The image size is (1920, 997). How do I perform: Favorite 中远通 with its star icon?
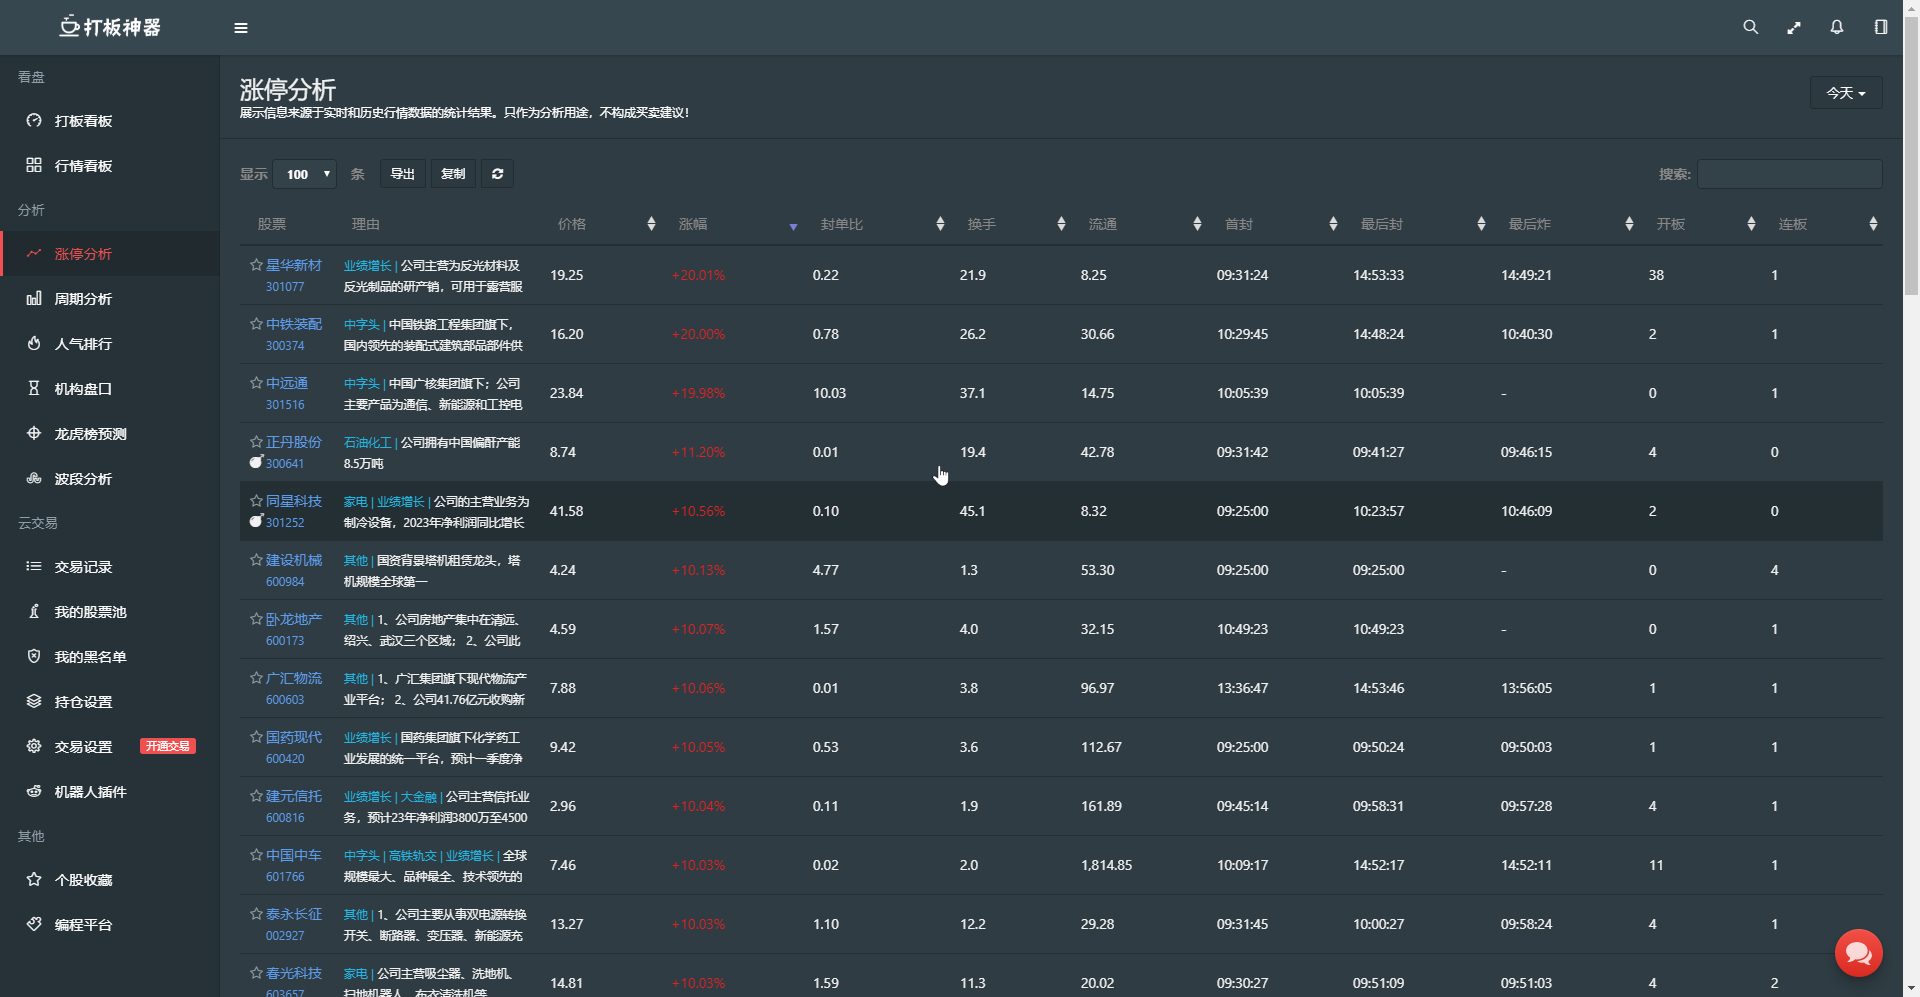pos(256,383)
